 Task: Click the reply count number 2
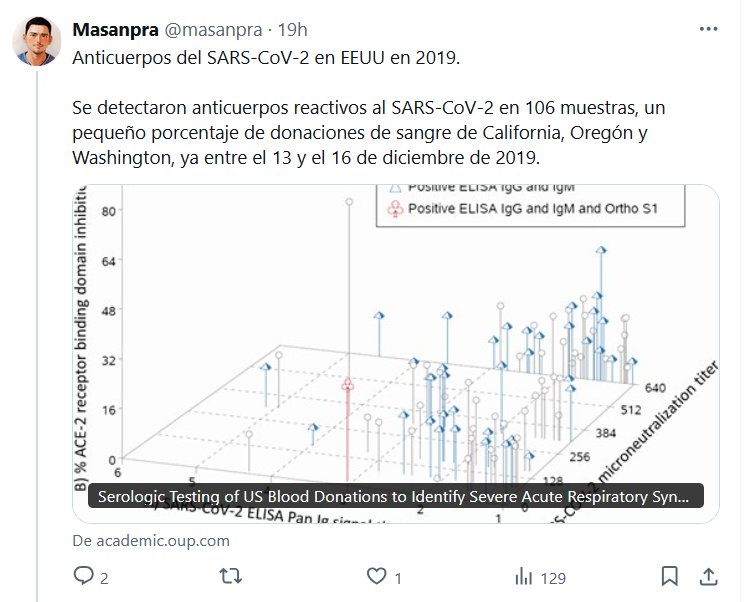click(103, 577)
